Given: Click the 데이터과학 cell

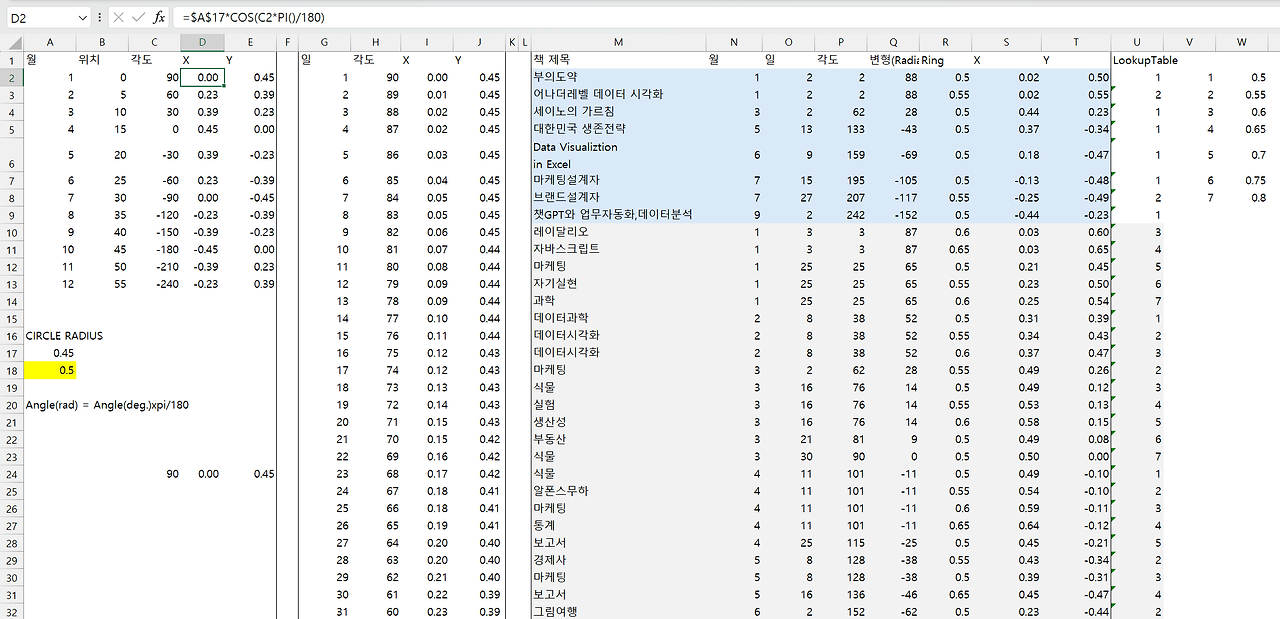Looking at the screenshot, I should click(618, 318).
